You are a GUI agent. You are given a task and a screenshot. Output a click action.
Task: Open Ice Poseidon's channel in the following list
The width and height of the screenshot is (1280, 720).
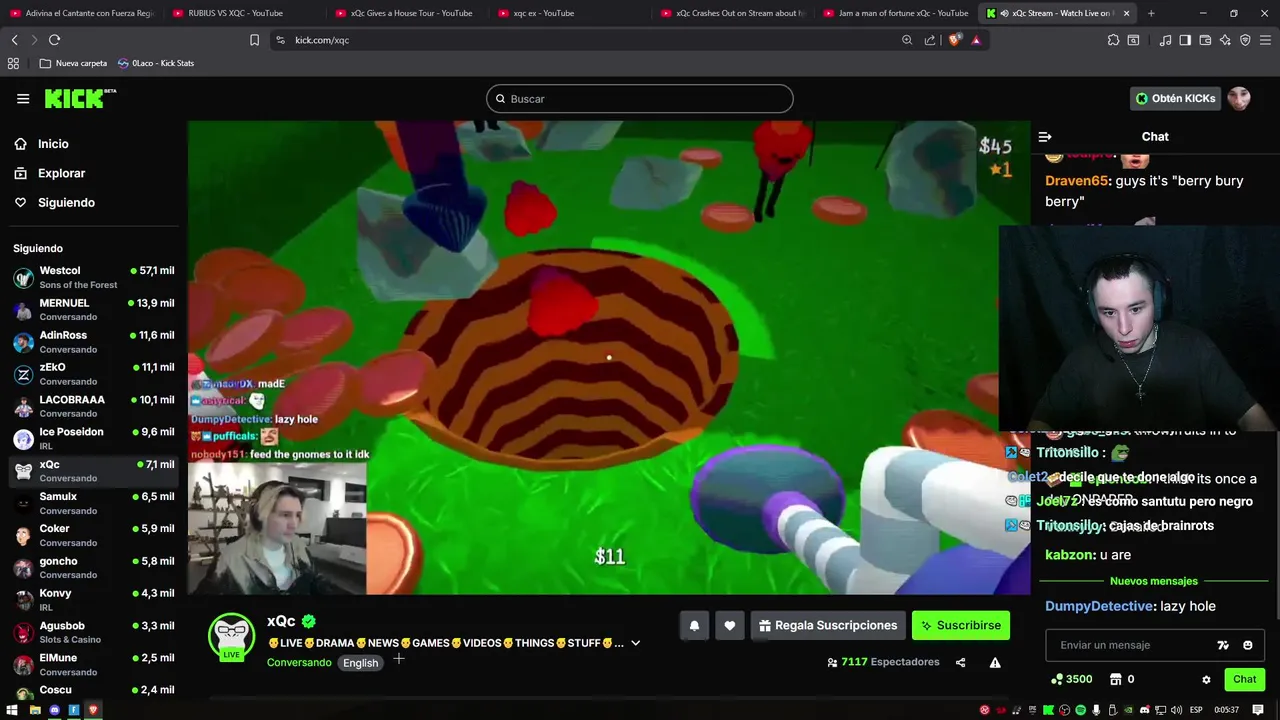pyautogui.click(x=93, y=438)
